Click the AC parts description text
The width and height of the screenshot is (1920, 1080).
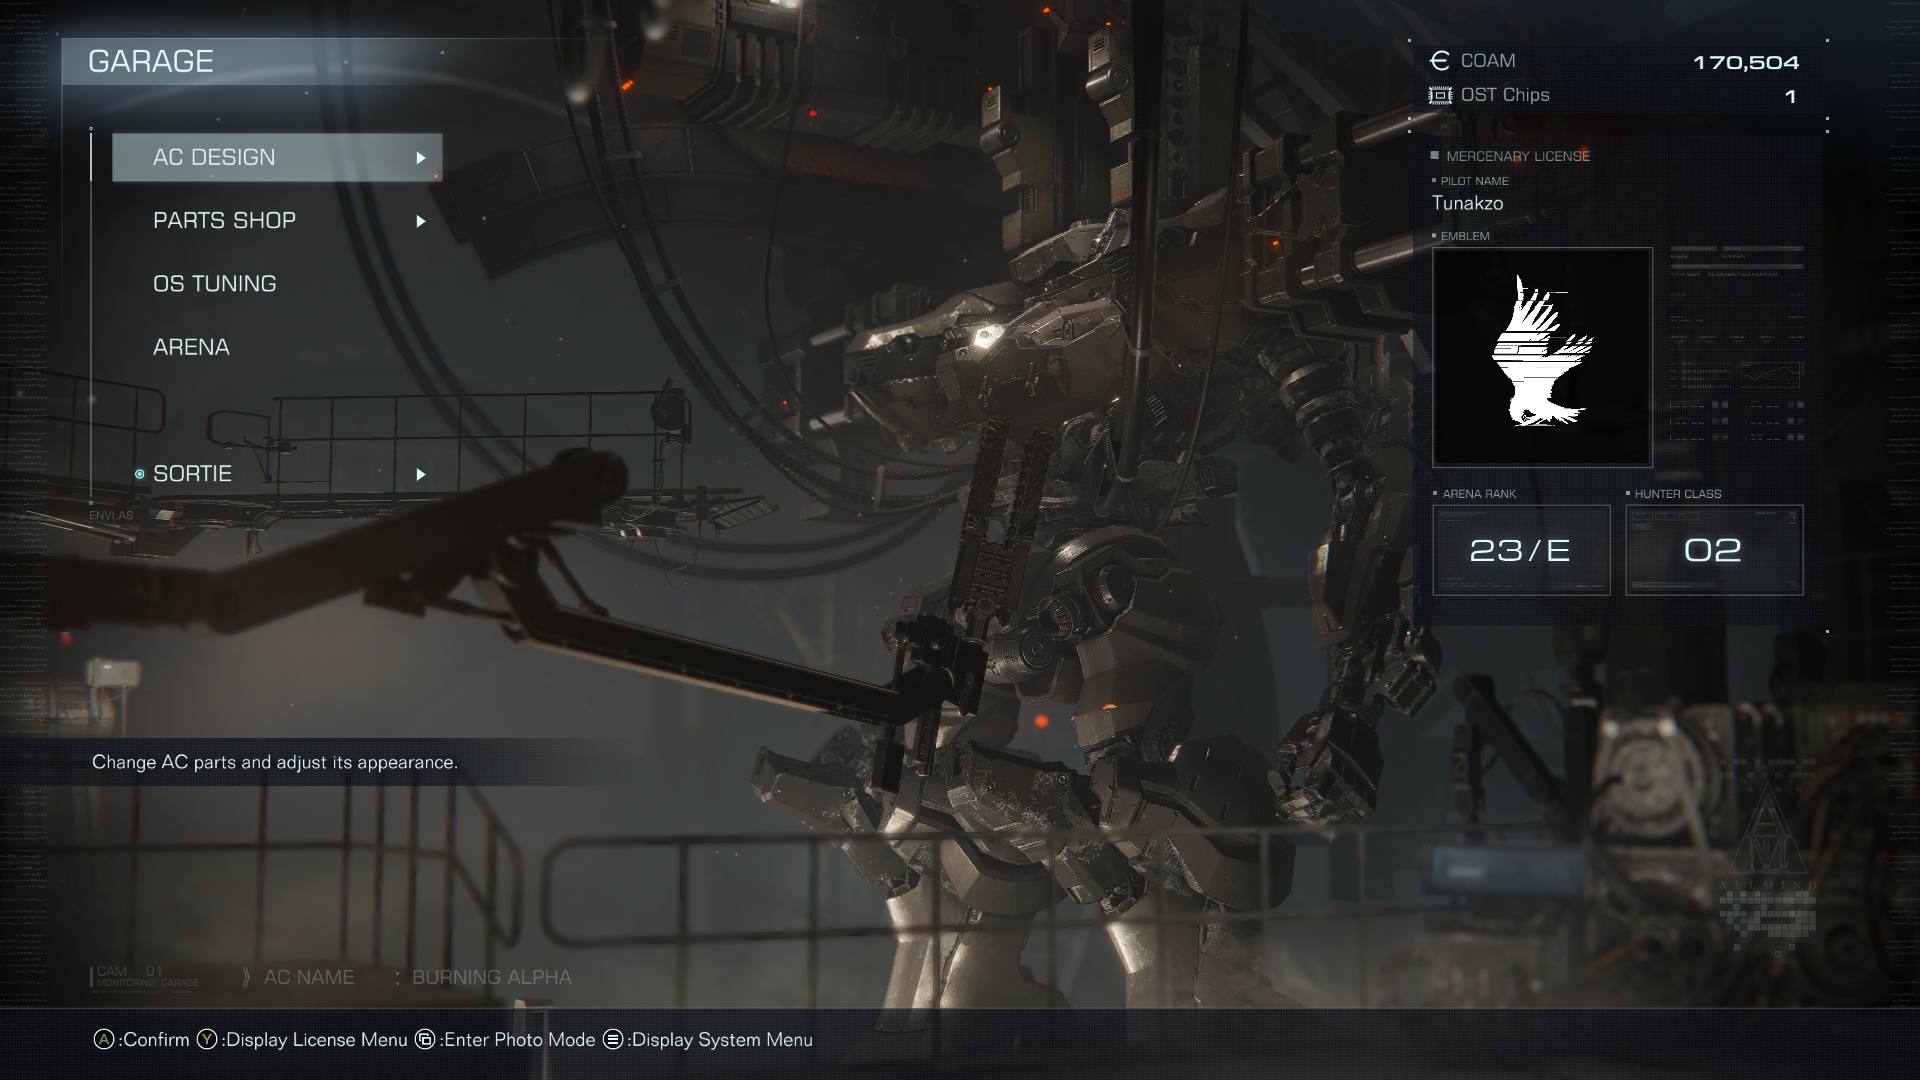point(275,762)
